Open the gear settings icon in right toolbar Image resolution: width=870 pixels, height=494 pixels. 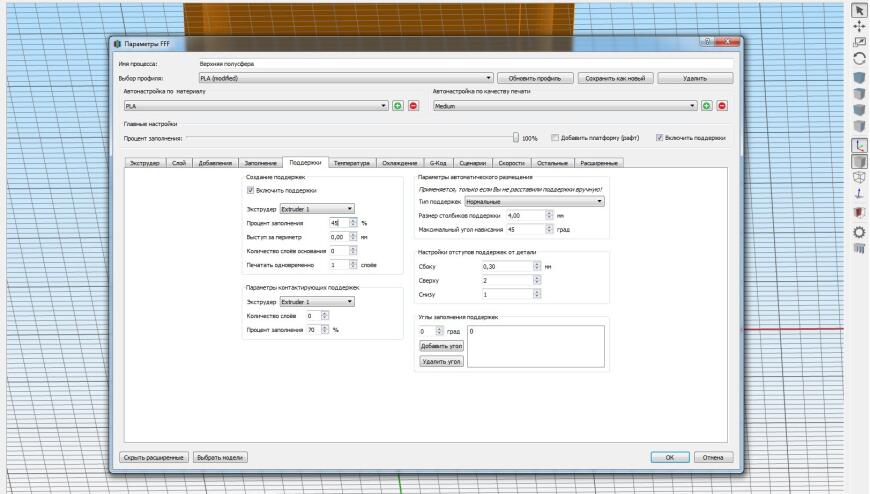coord(859,232)
